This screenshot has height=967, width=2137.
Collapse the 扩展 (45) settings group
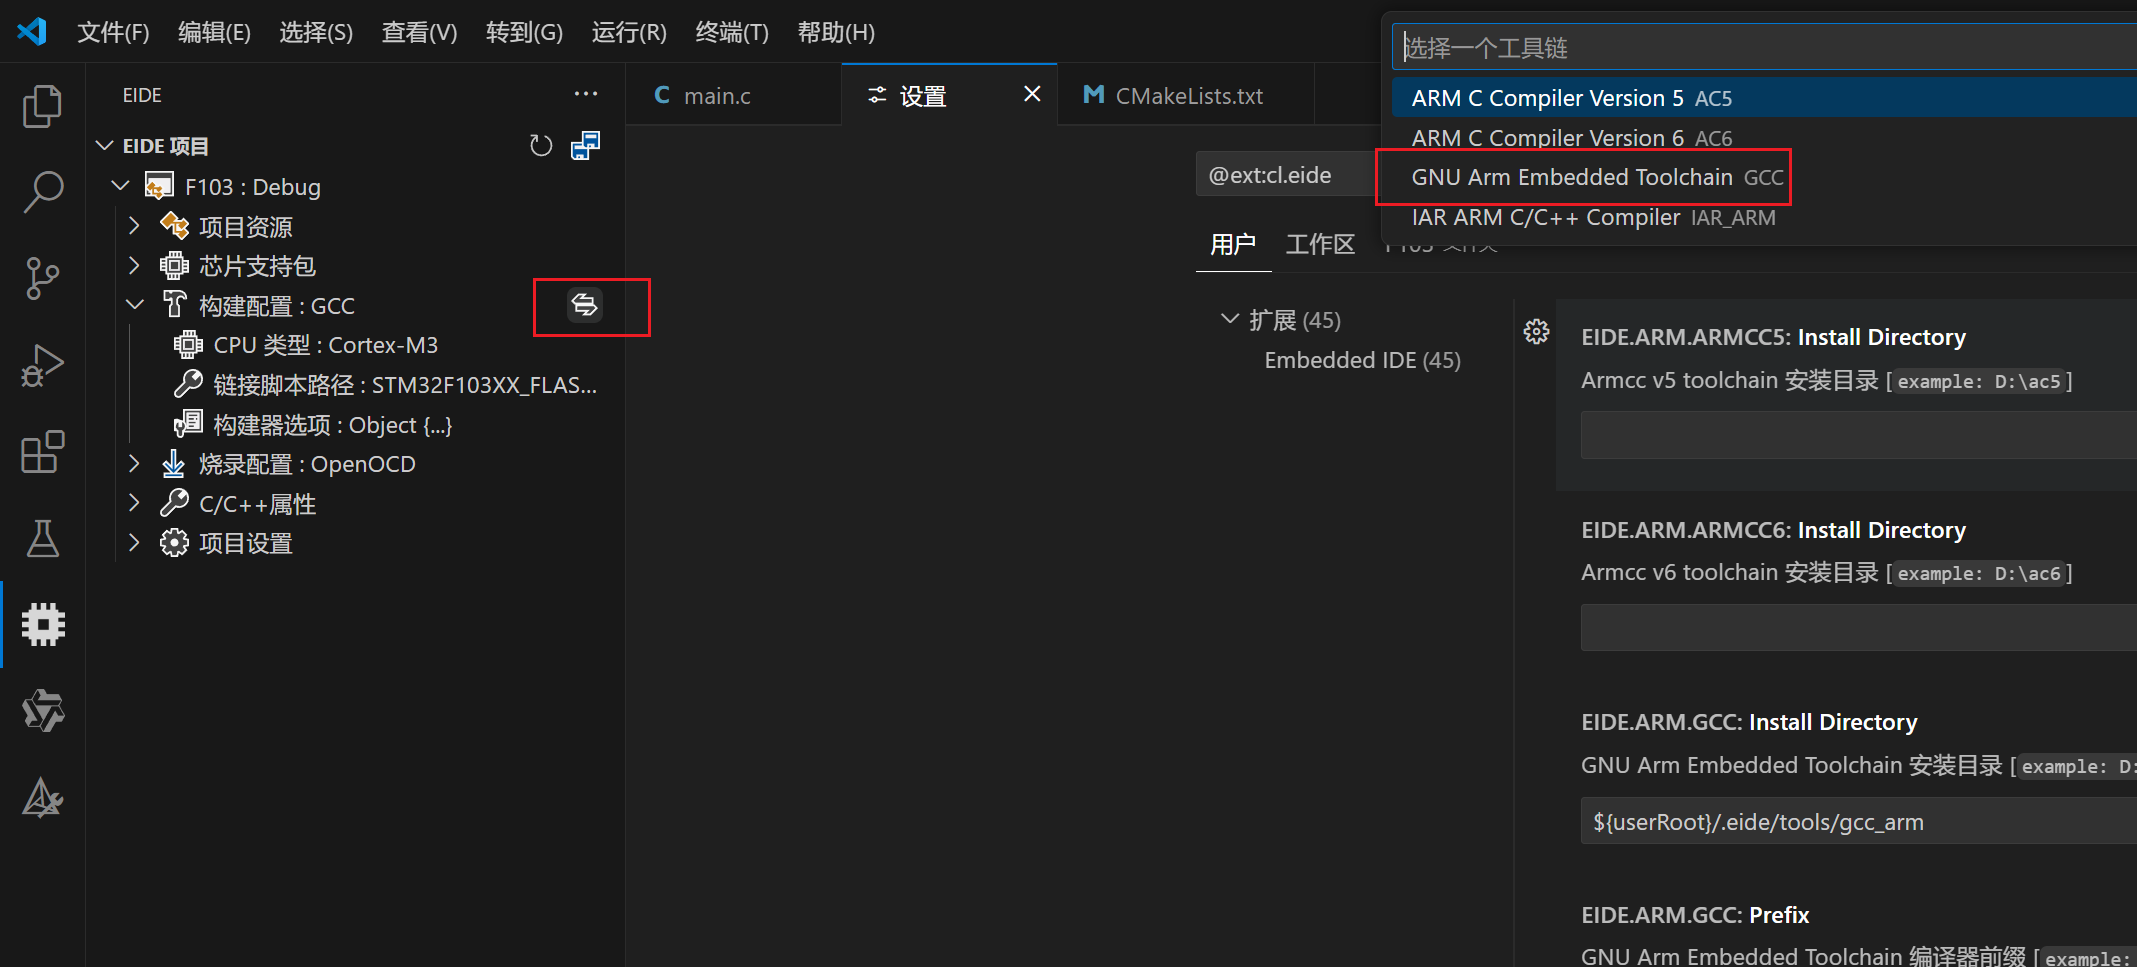pos(1230,319)
